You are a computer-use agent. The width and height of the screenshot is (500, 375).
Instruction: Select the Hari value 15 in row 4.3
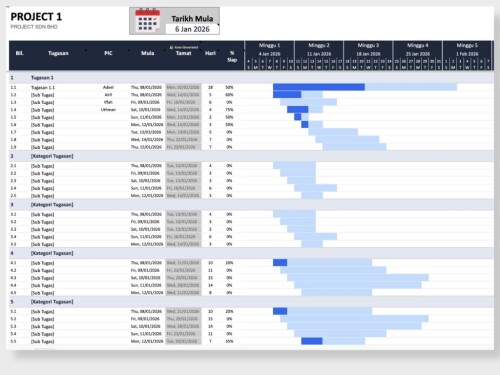[x=210, y=278]
